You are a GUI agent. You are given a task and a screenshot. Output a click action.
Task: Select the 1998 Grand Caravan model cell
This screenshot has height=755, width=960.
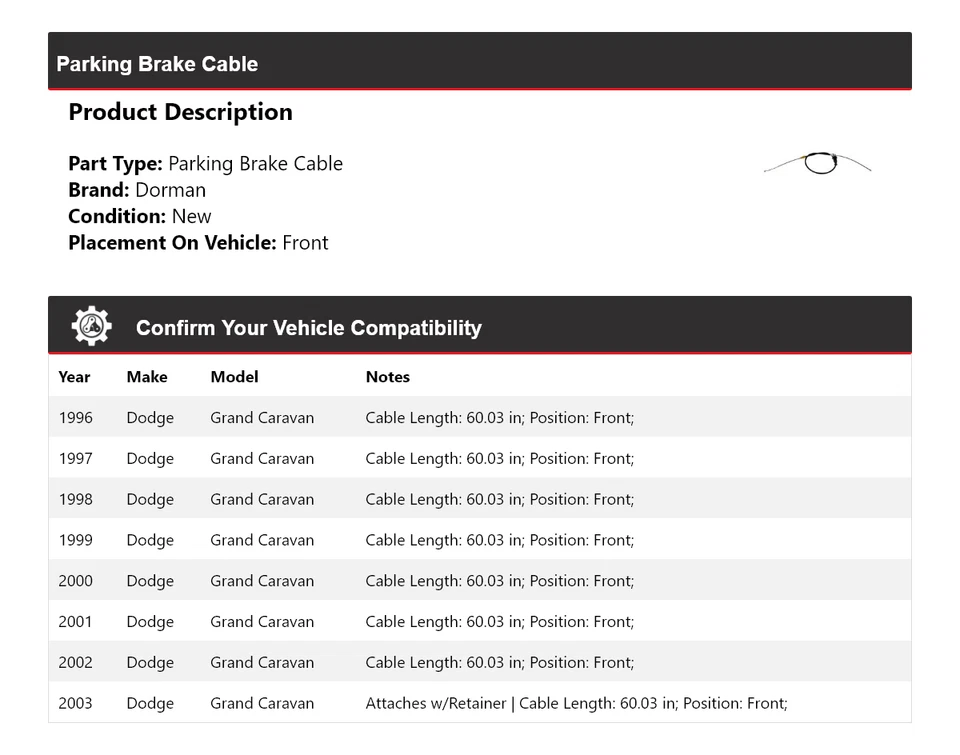click(x=262, y=500)
